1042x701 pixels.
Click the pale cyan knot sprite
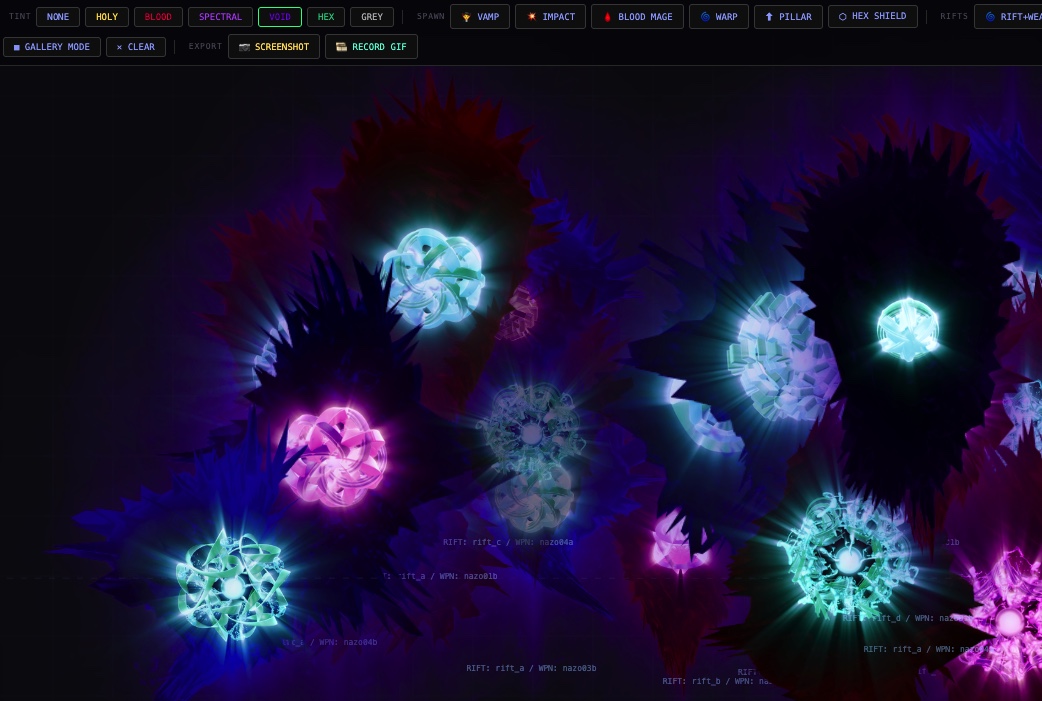(x=433, y=278)
